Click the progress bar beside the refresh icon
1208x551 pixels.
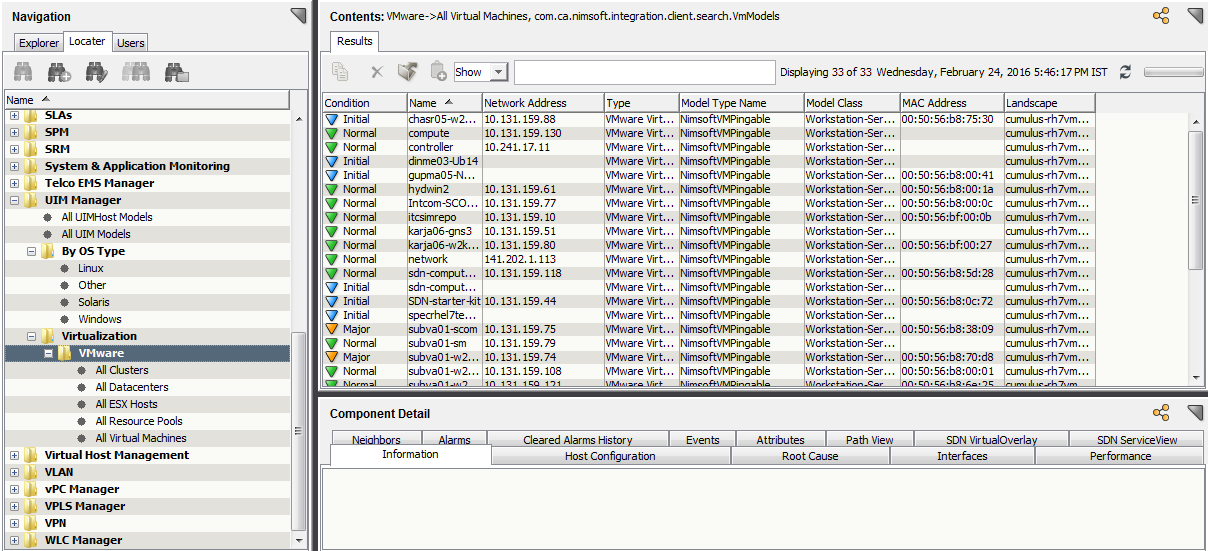click(x=1173, y=72)
